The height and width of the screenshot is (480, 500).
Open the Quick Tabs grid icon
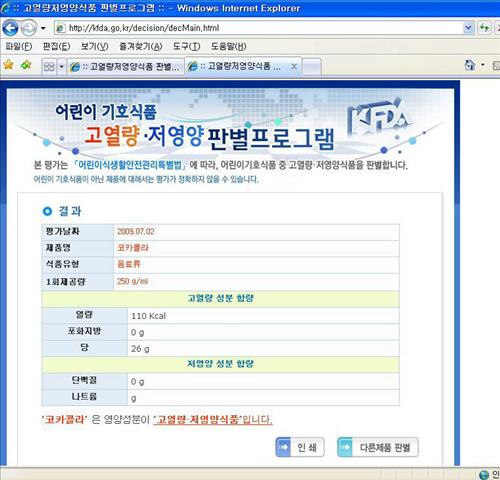point(49,67)
